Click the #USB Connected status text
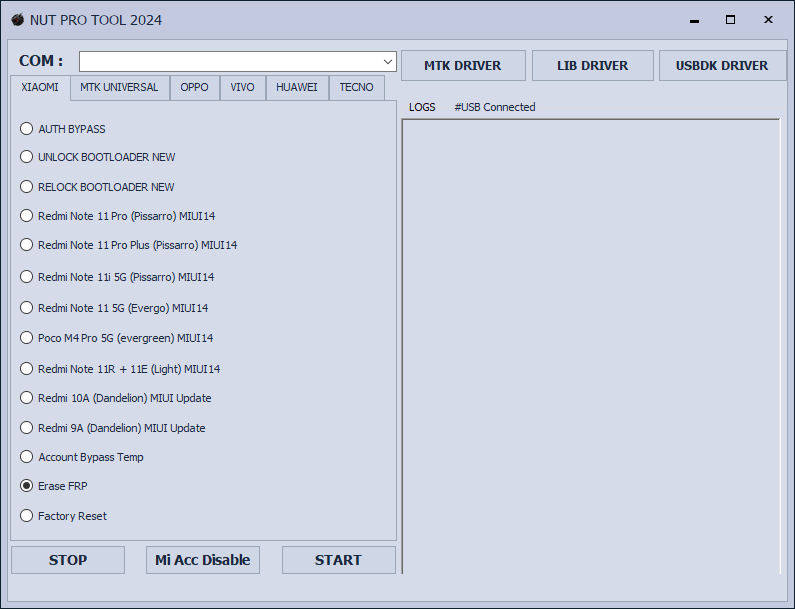The height and width of the screenshot is (609, 795). pos(495,107)
